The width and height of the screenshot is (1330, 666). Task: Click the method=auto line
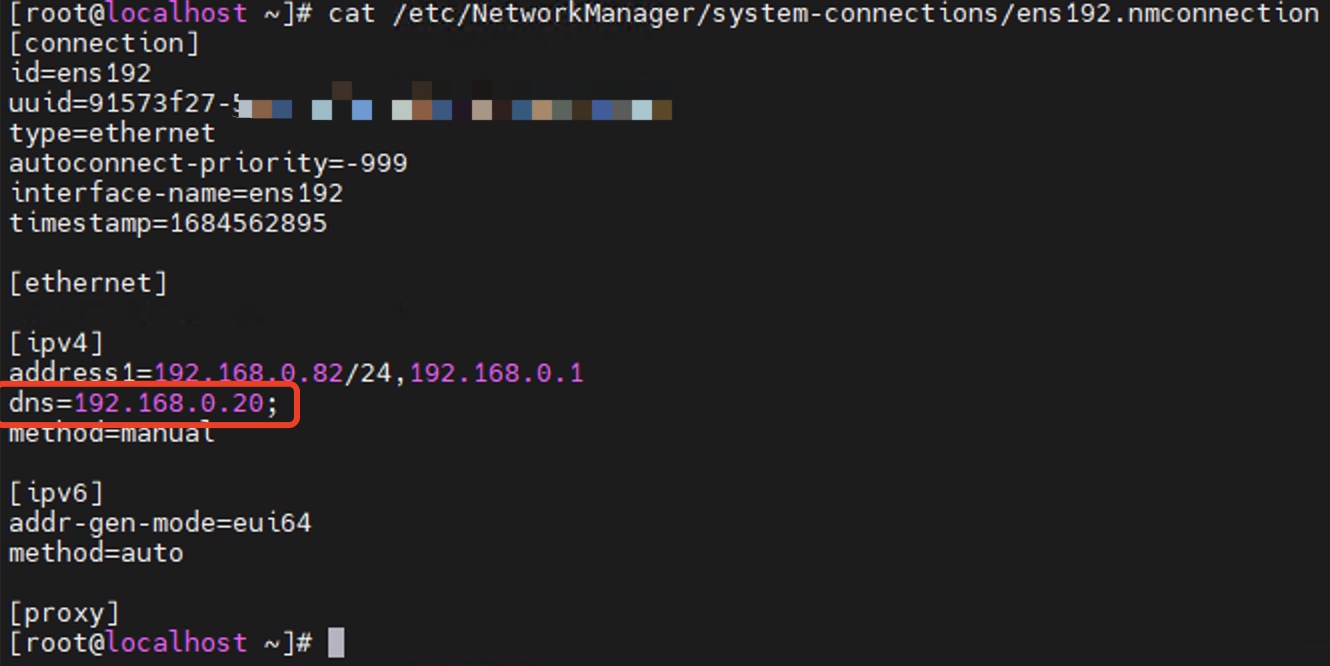[96, 553]
